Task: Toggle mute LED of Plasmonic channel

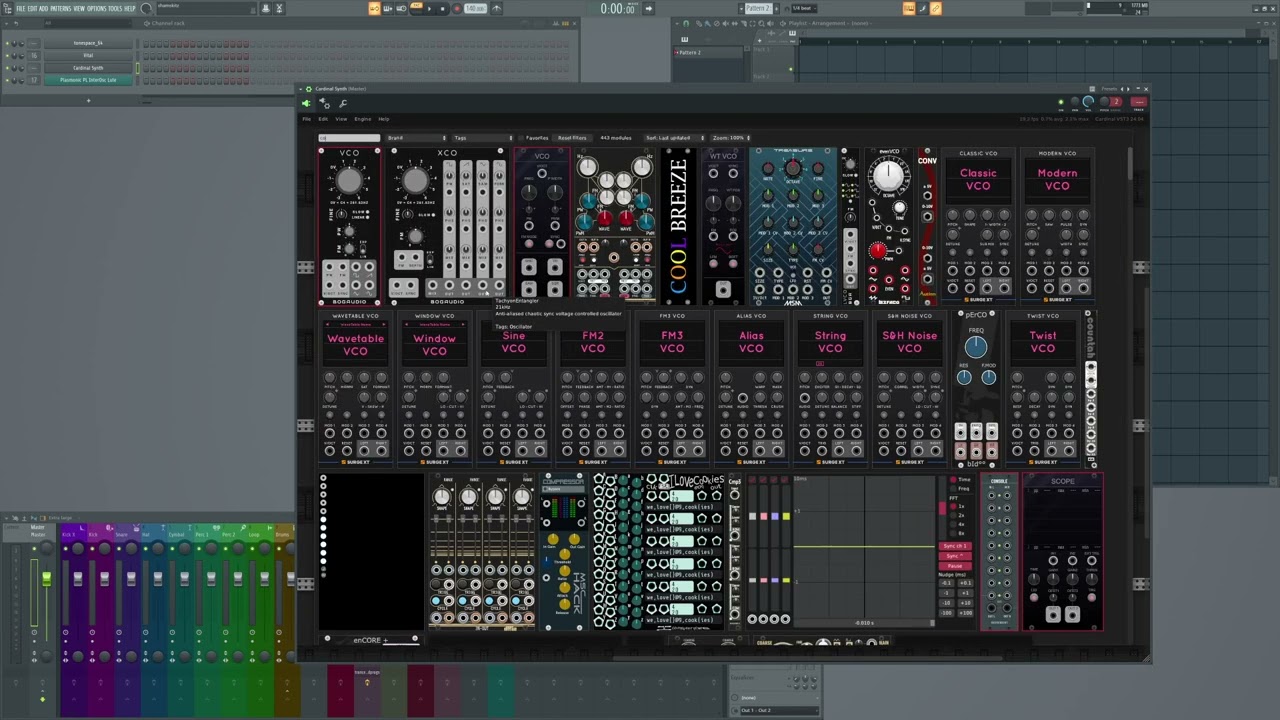Action: [x=8, y=80]
